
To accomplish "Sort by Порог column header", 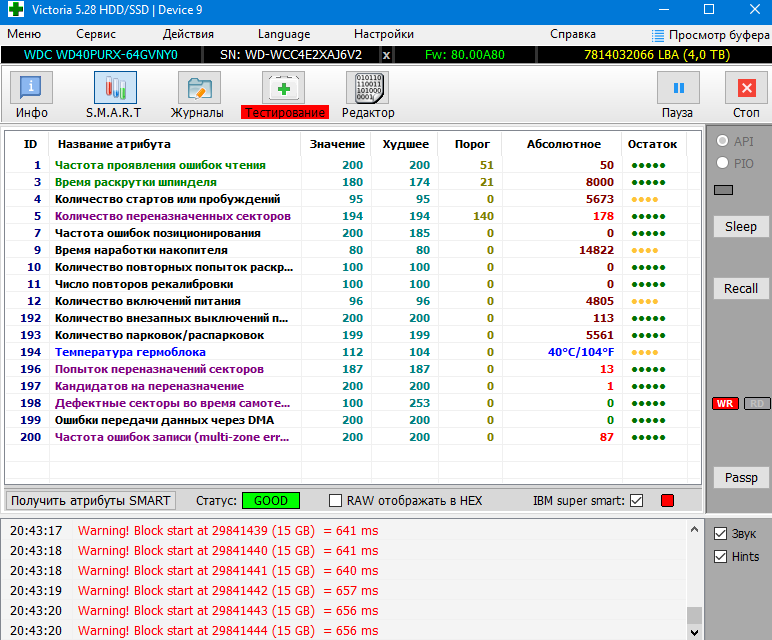I will click(472, 144).
